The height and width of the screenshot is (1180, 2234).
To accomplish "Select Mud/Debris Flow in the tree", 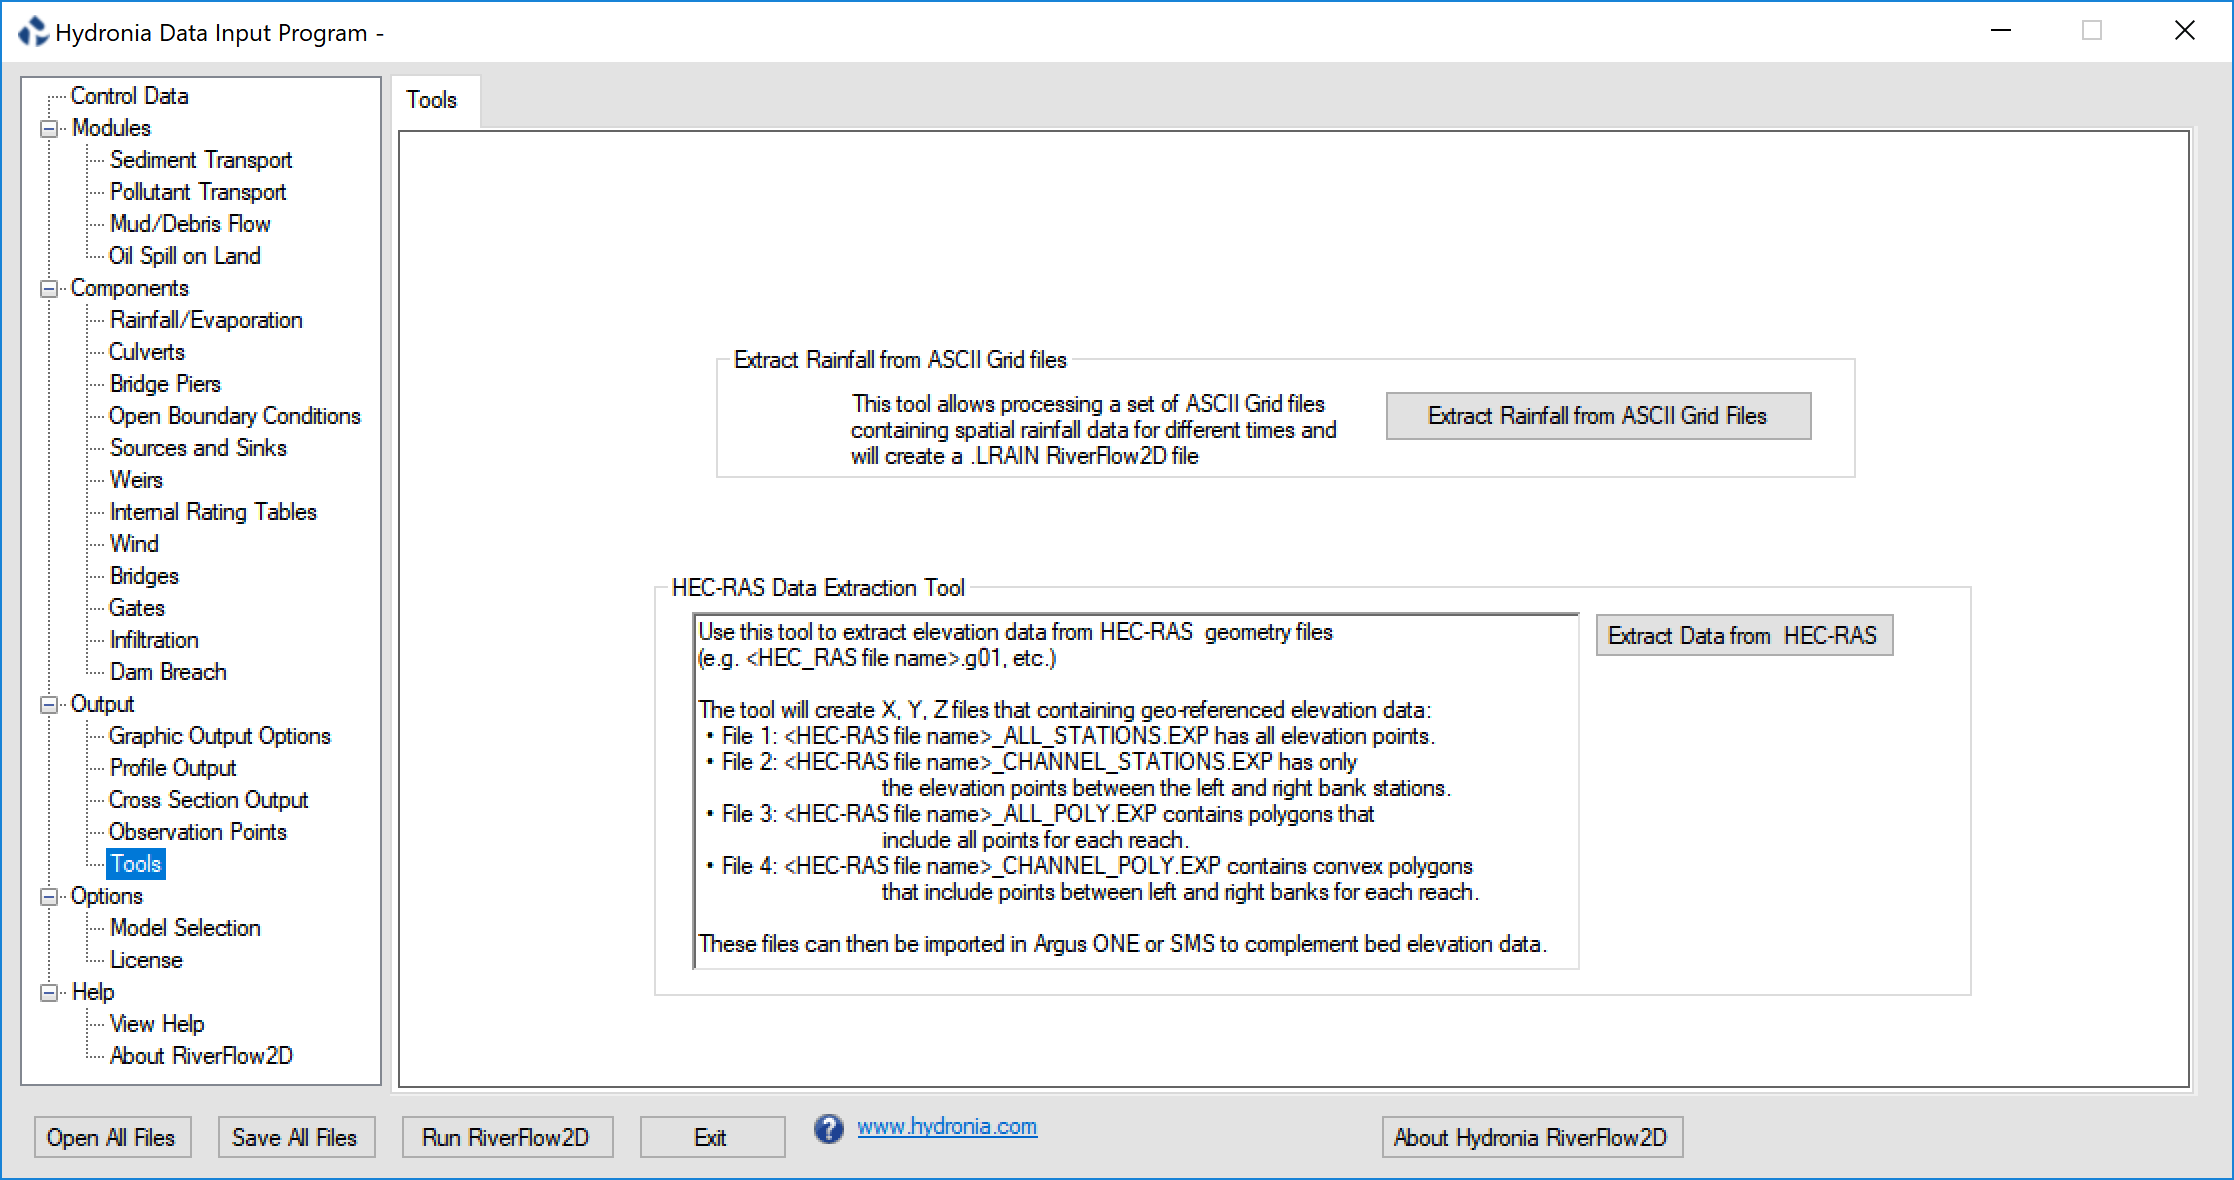I will pos(190,224).
